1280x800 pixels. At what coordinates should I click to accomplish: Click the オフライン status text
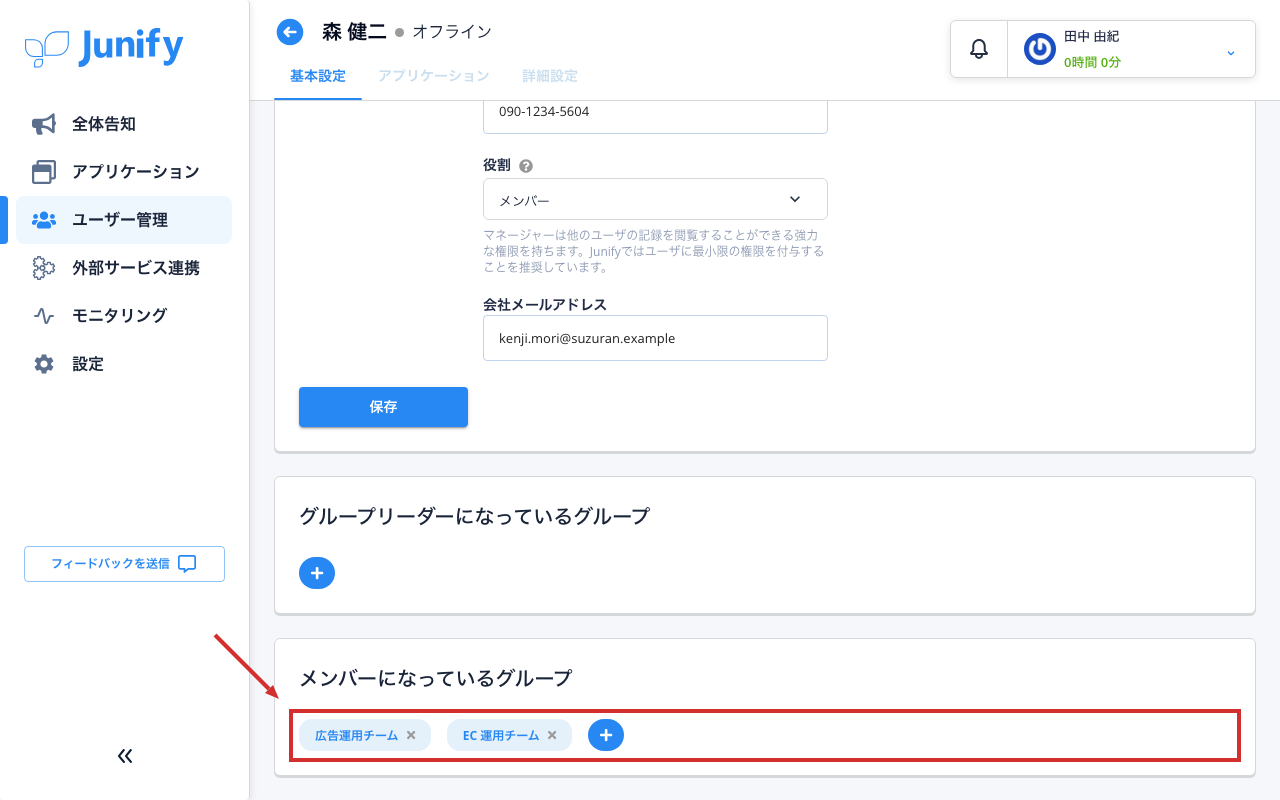coord(452,32)
